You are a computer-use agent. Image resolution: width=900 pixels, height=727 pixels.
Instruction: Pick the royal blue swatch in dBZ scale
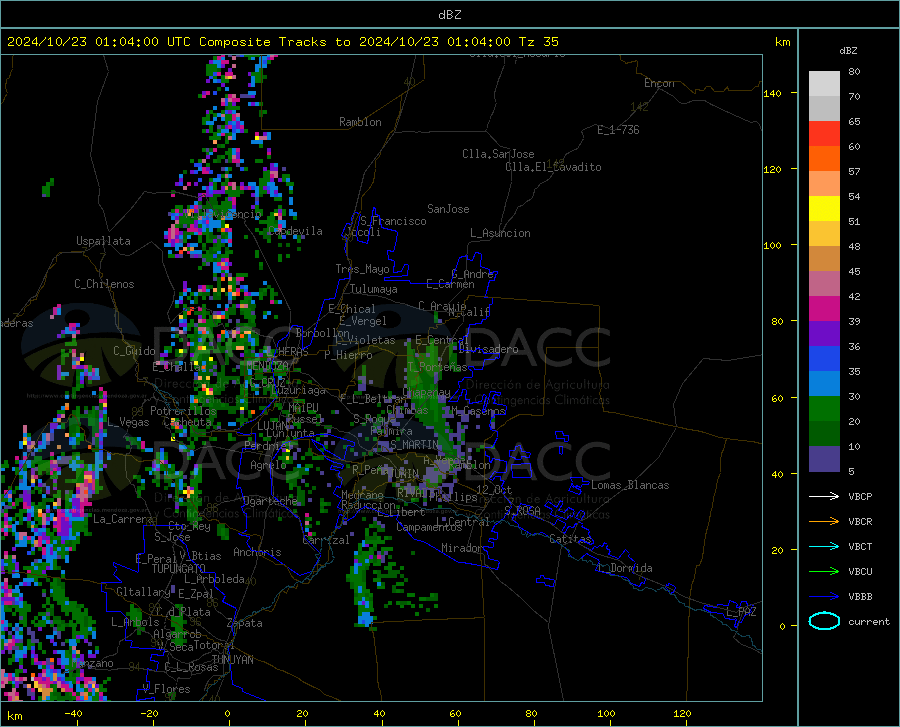(824, 359)
